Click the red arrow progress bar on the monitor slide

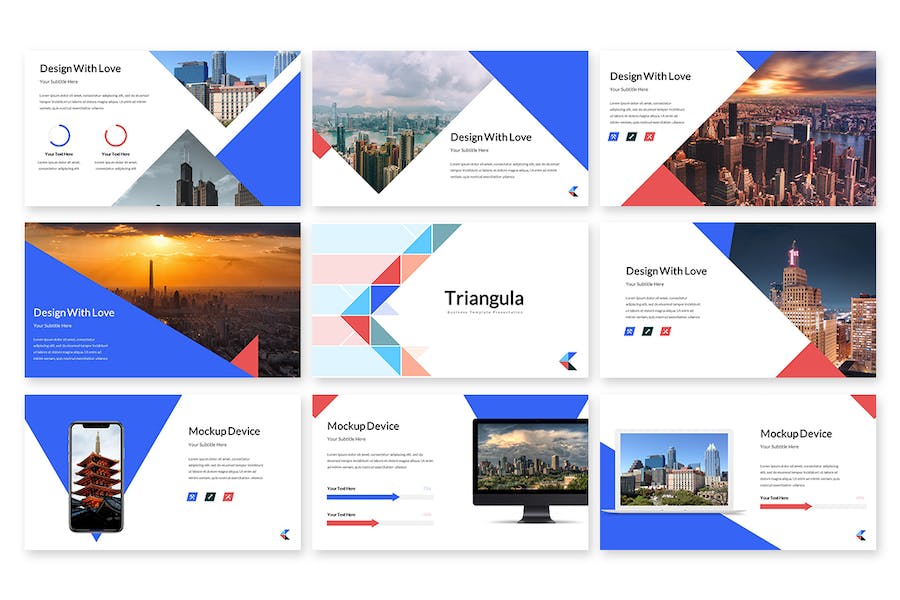click(x=353, y=522)
